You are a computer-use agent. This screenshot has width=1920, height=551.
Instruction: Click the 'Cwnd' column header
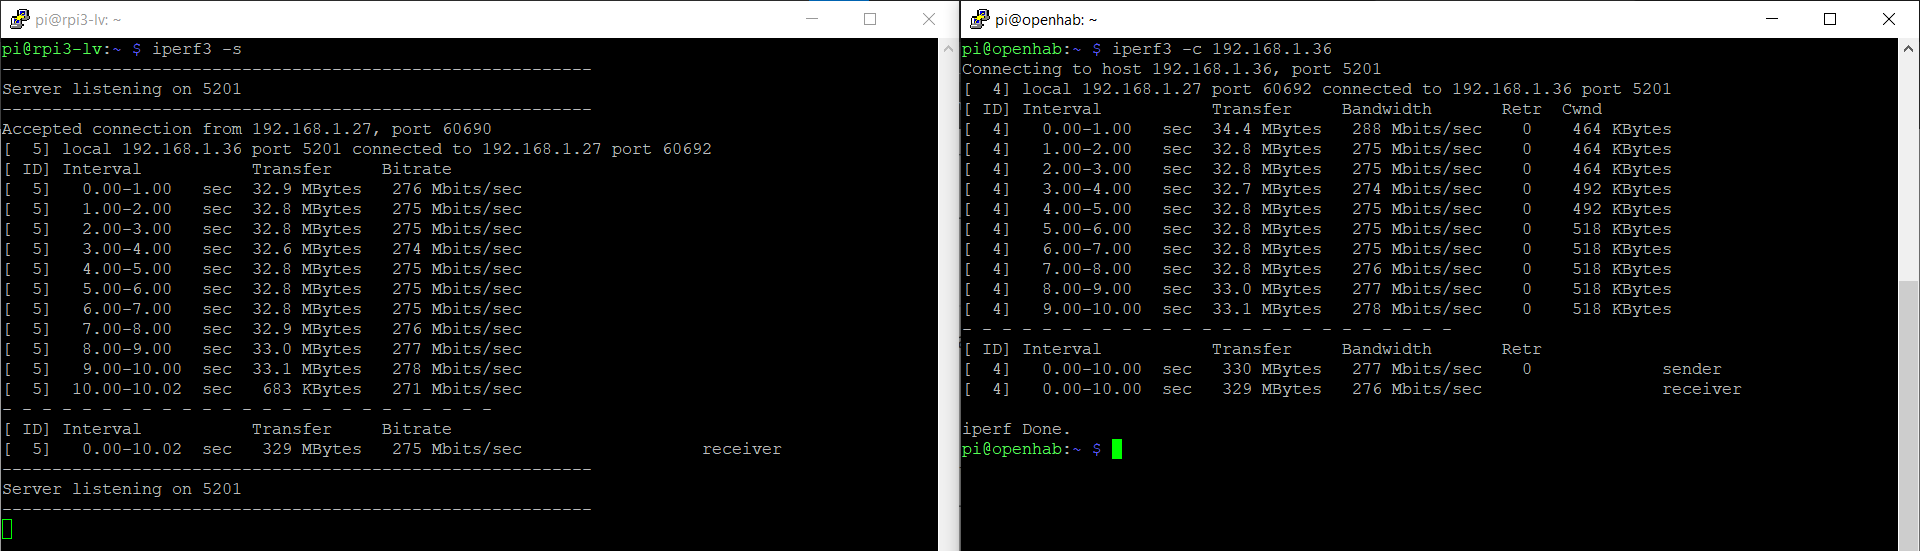pos(1582,109)
